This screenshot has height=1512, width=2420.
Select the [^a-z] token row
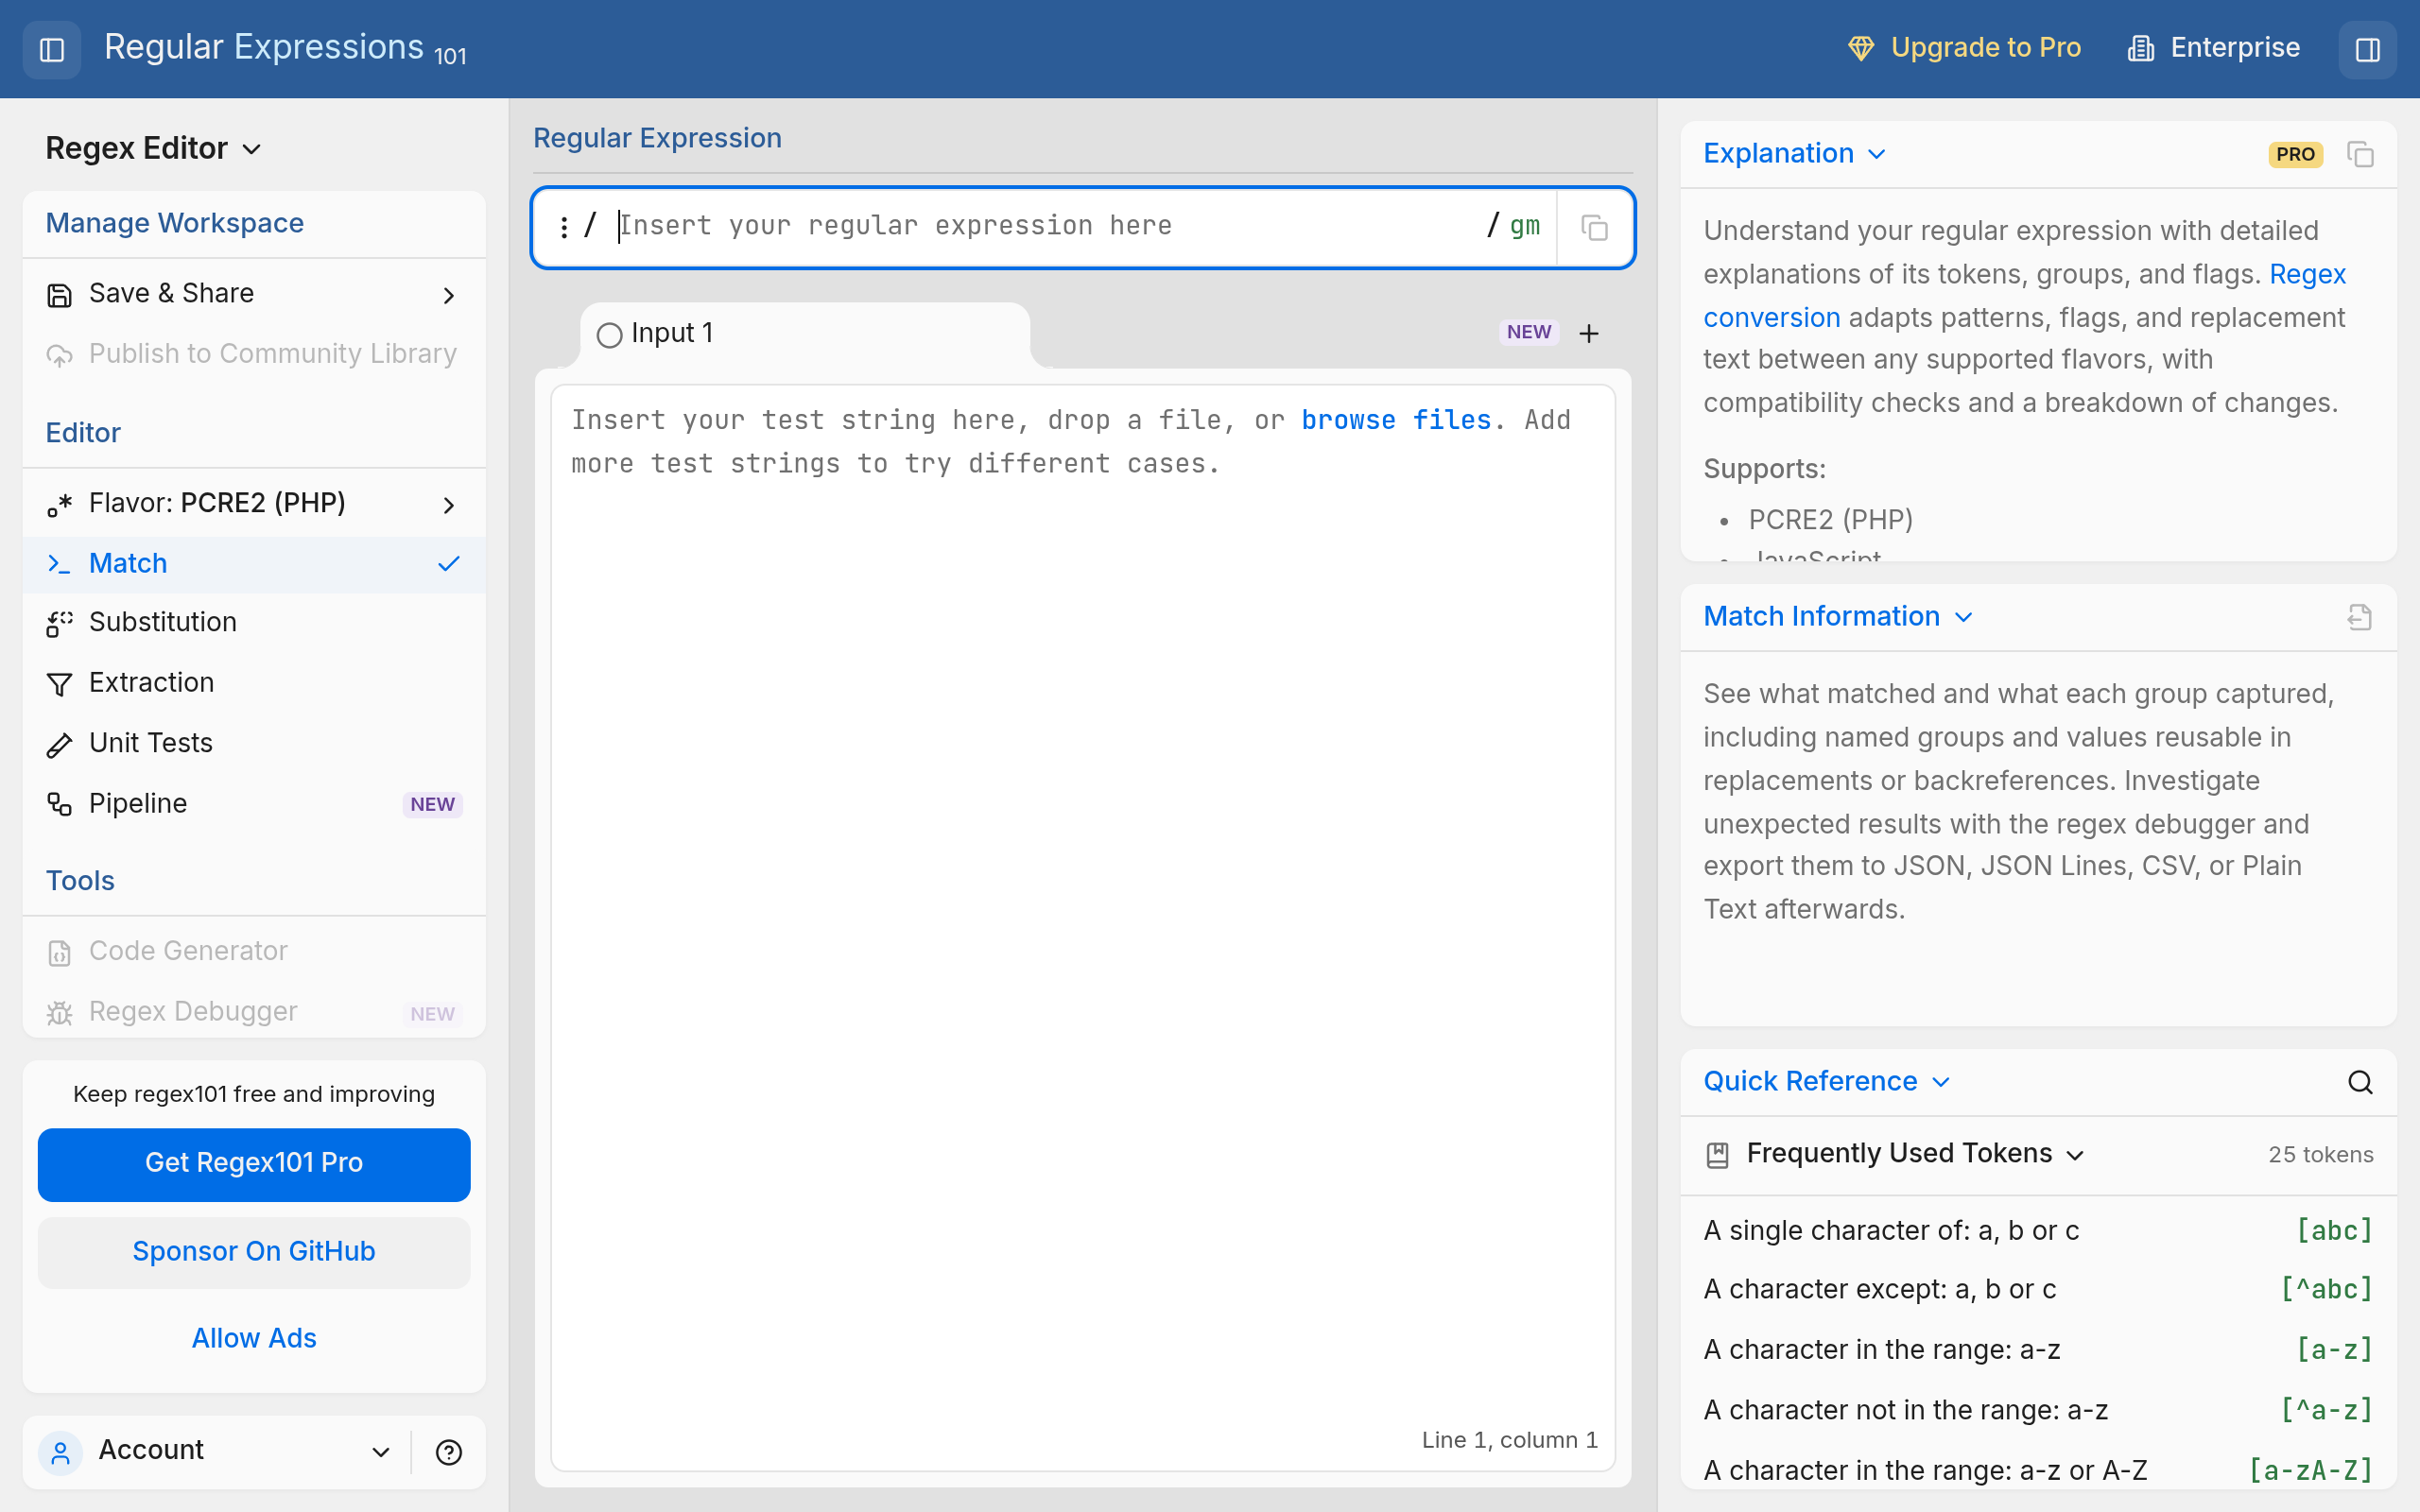click(x=2038, y=1410)
